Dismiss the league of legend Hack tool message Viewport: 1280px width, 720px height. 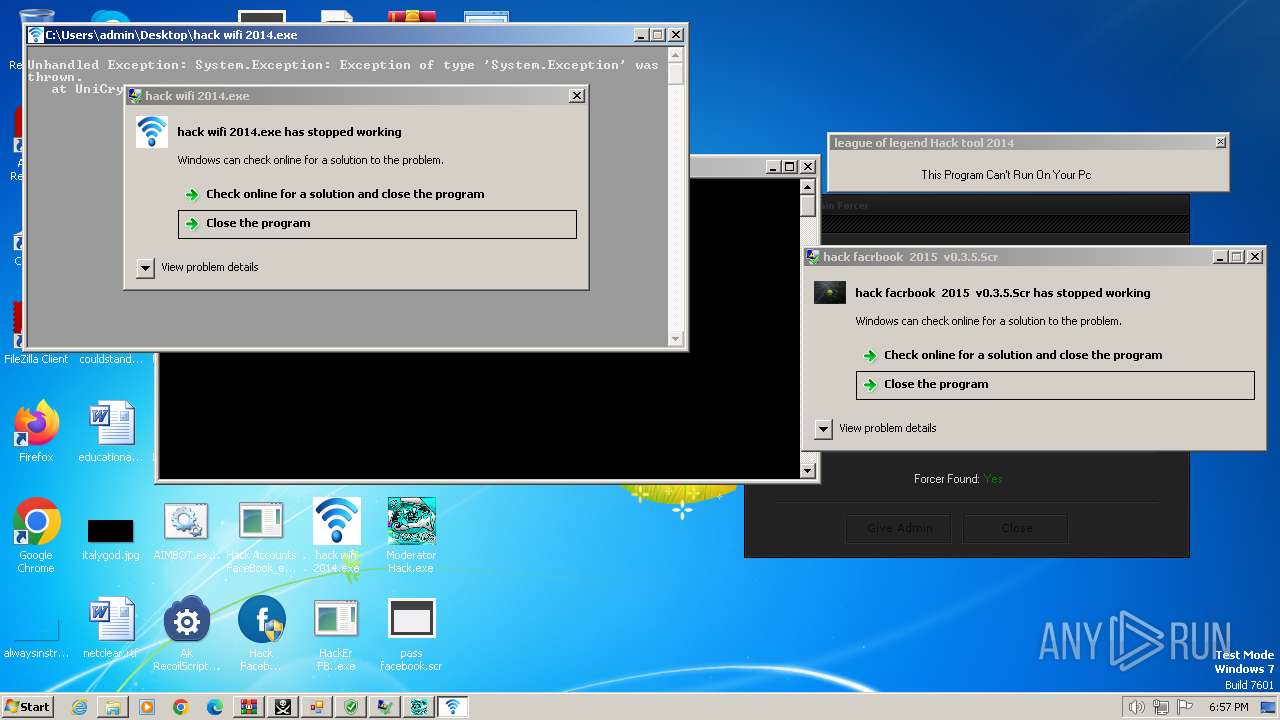tap(1220, 143)
